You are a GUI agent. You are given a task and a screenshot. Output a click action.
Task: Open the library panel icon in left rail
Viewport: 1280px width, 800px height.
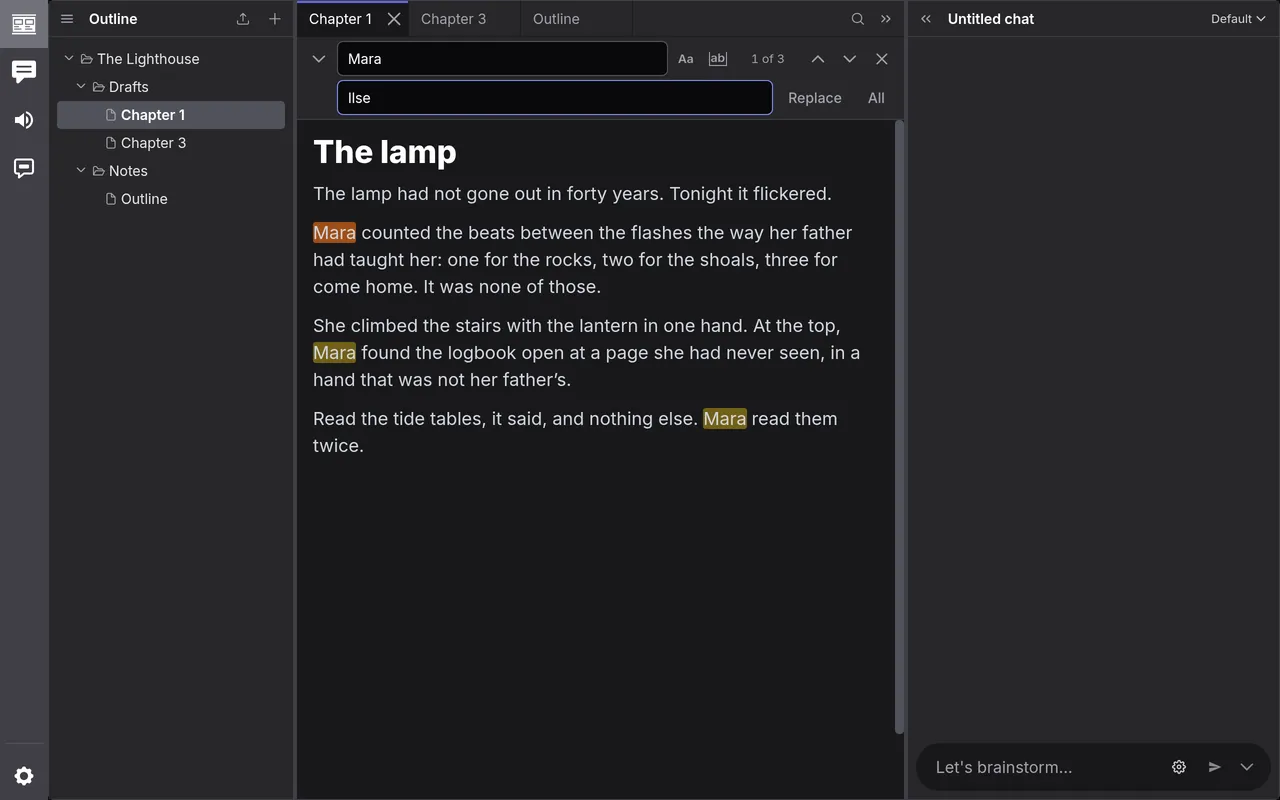(24, 24)
